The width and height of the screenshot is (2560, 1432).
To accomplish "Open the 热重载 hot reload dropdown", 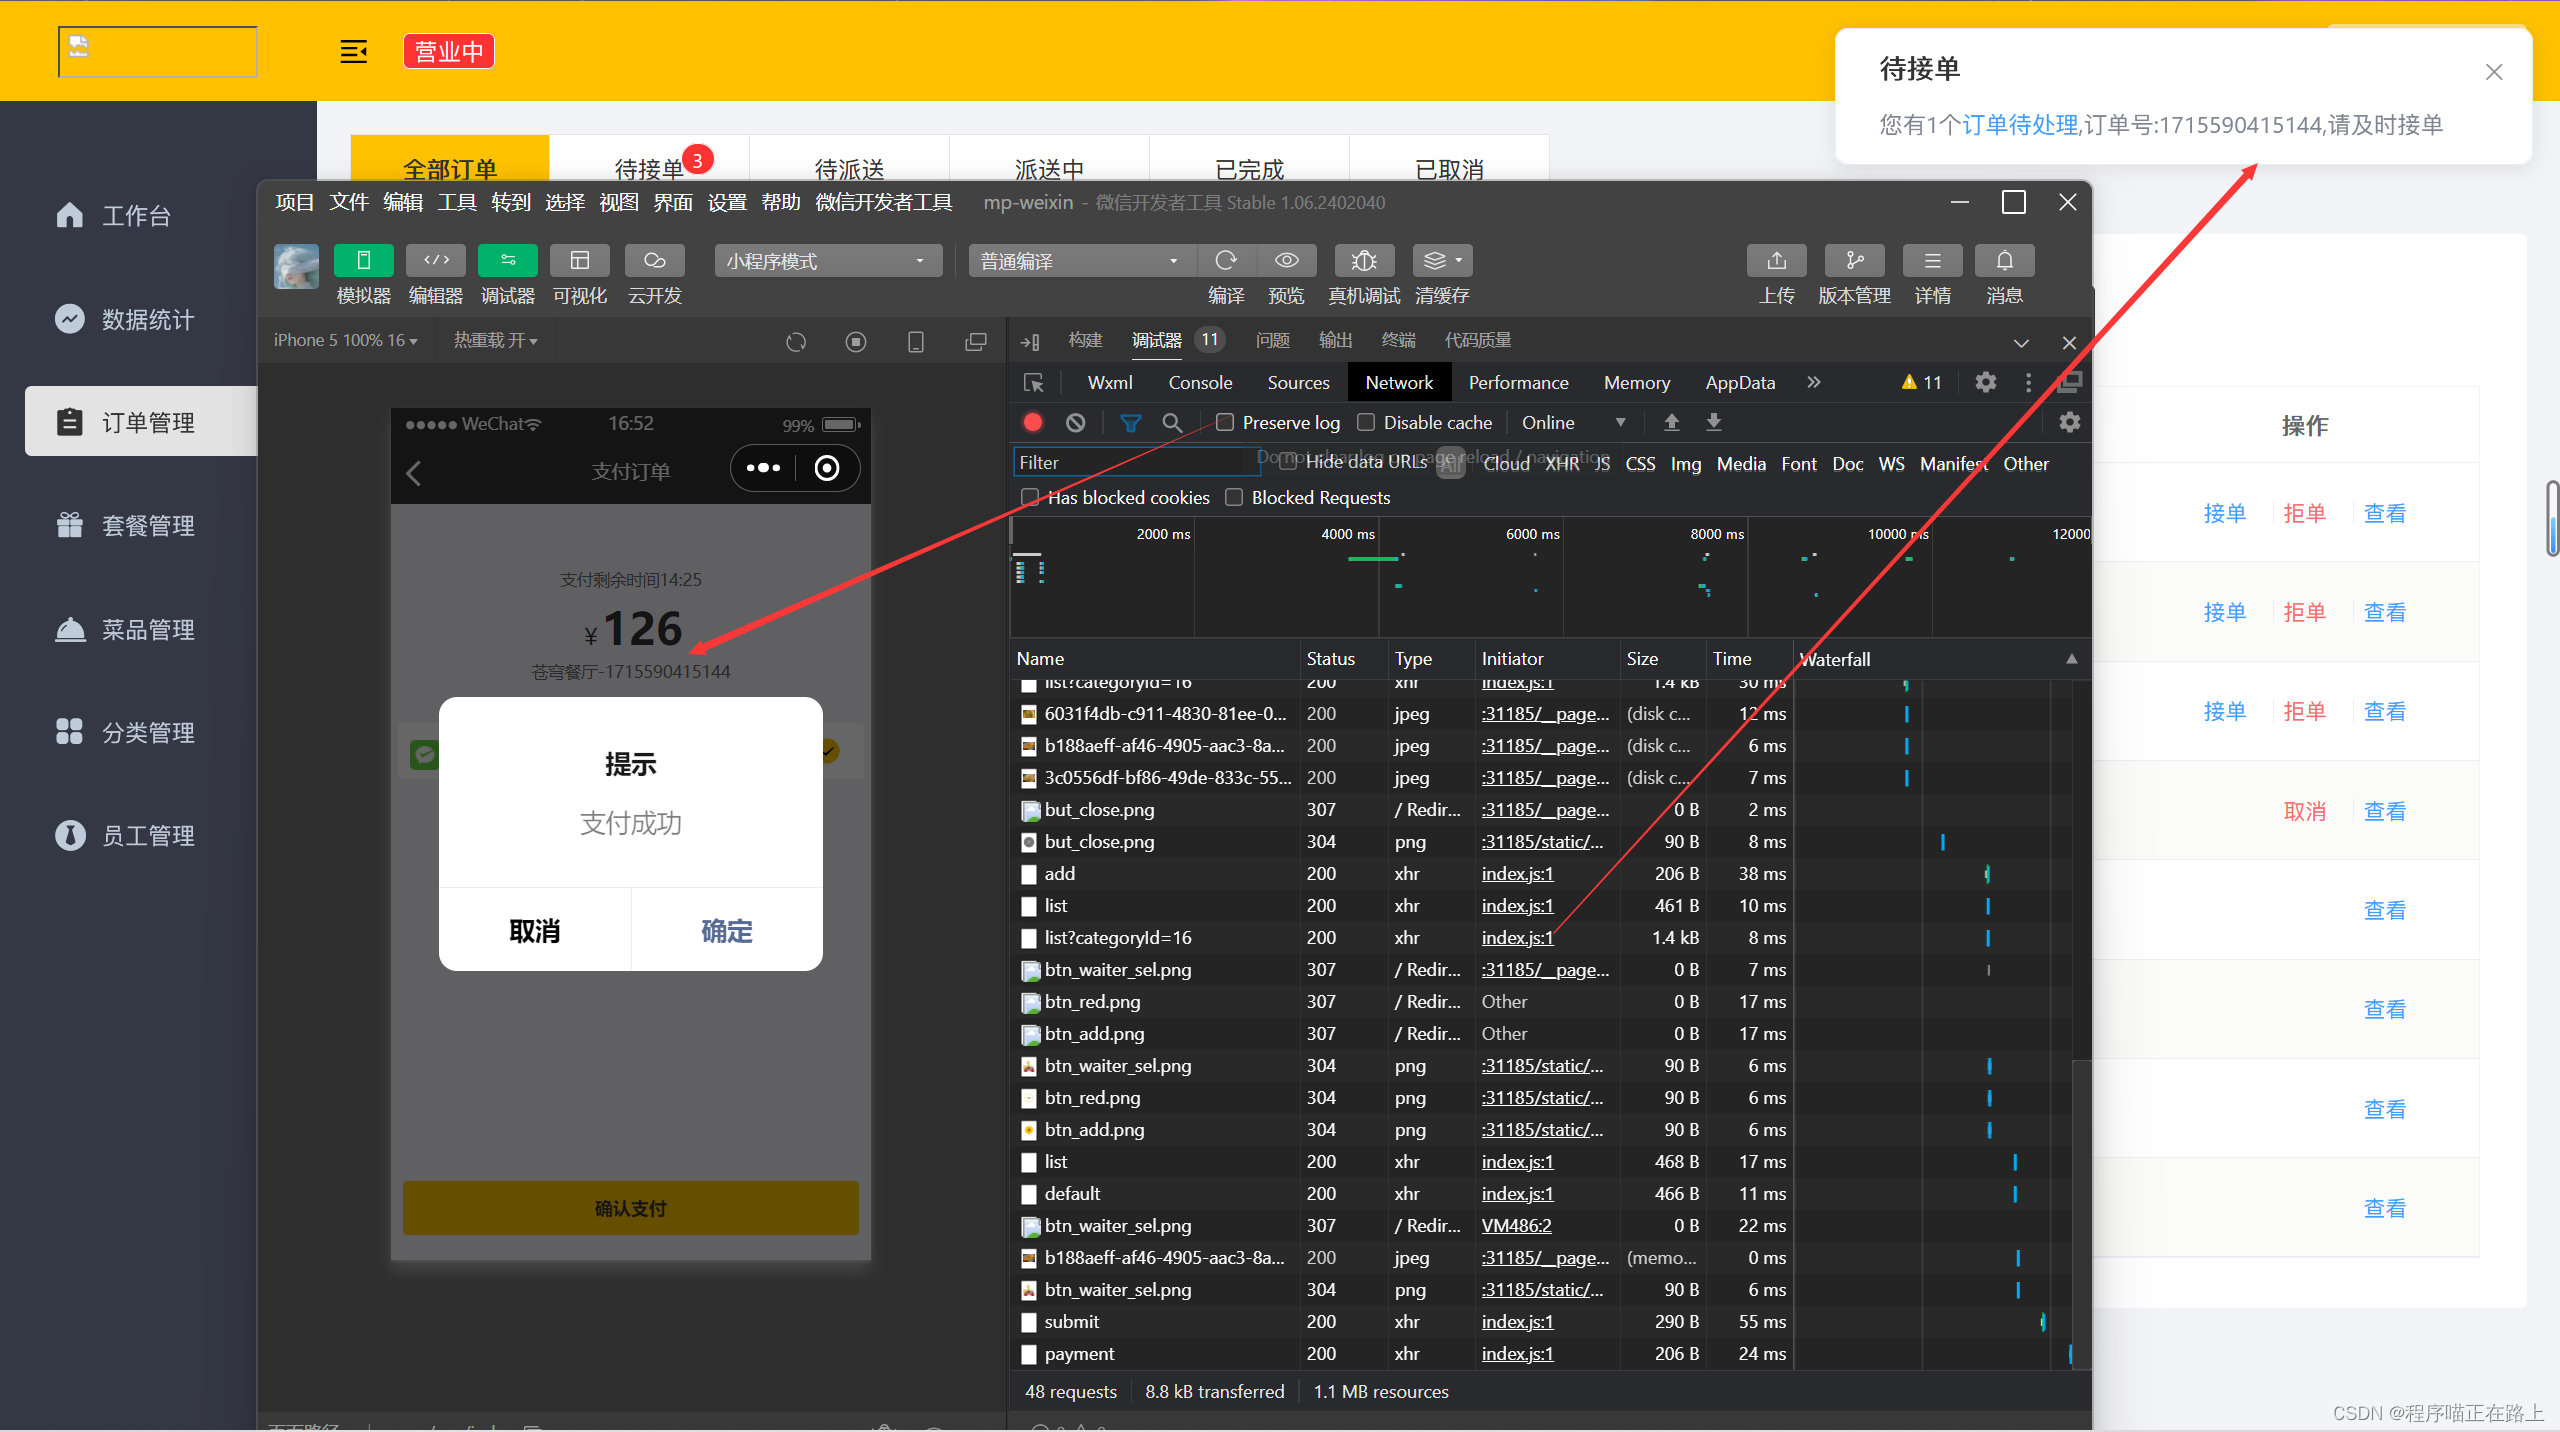I will (496, 341).
